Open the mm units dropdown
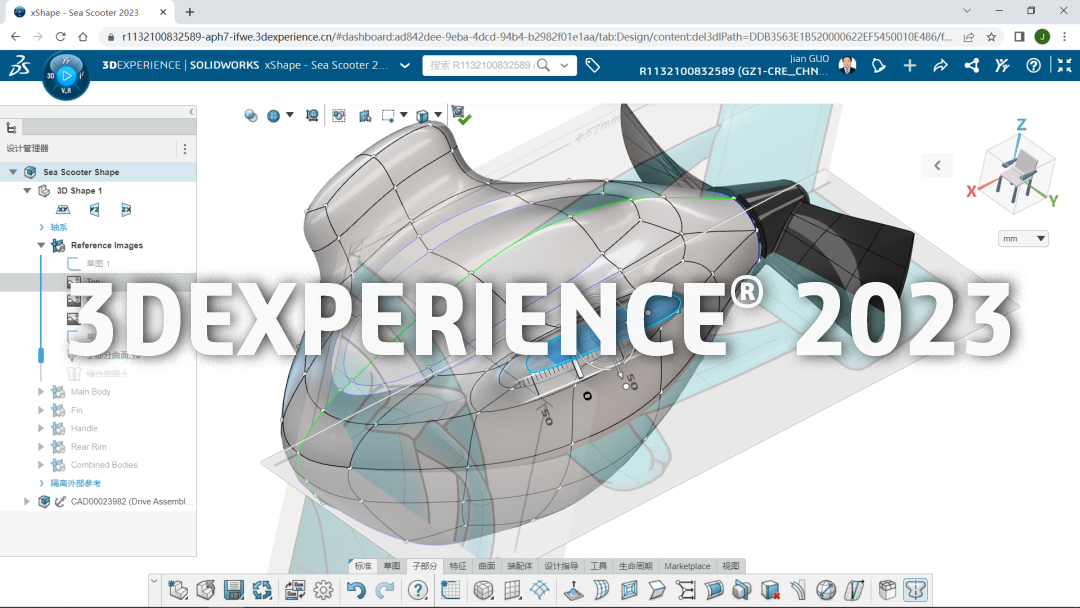 [1024, 238]
